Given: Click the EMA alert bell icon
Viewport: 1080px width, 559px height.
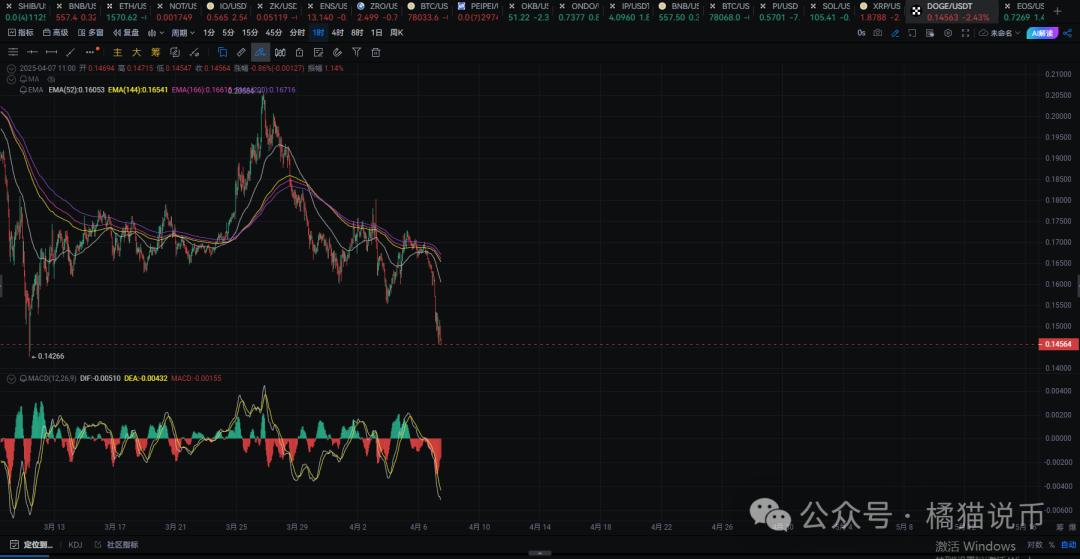Looking at the screenshot, I should (23, 89).
